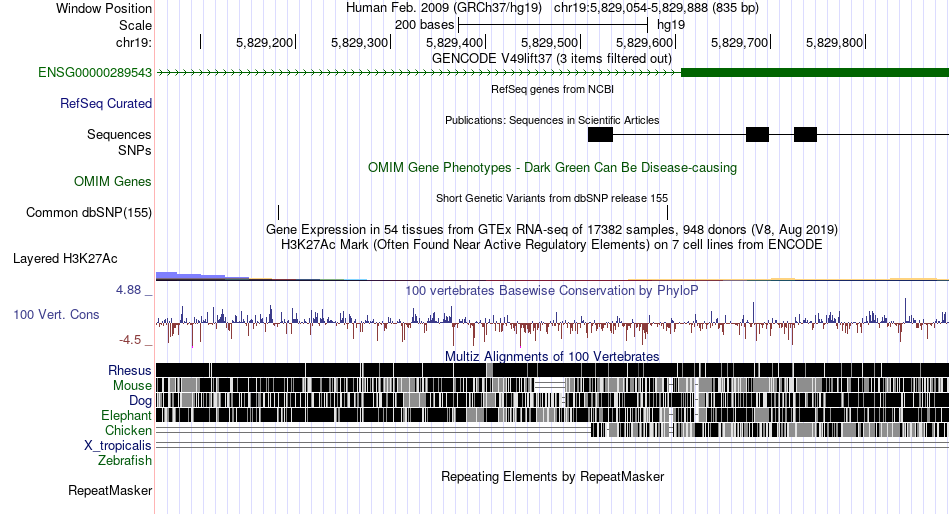Click the Short Genetic Variants dbSNP title
Viewport: 950px width, 514px height.
coord(552,198)
